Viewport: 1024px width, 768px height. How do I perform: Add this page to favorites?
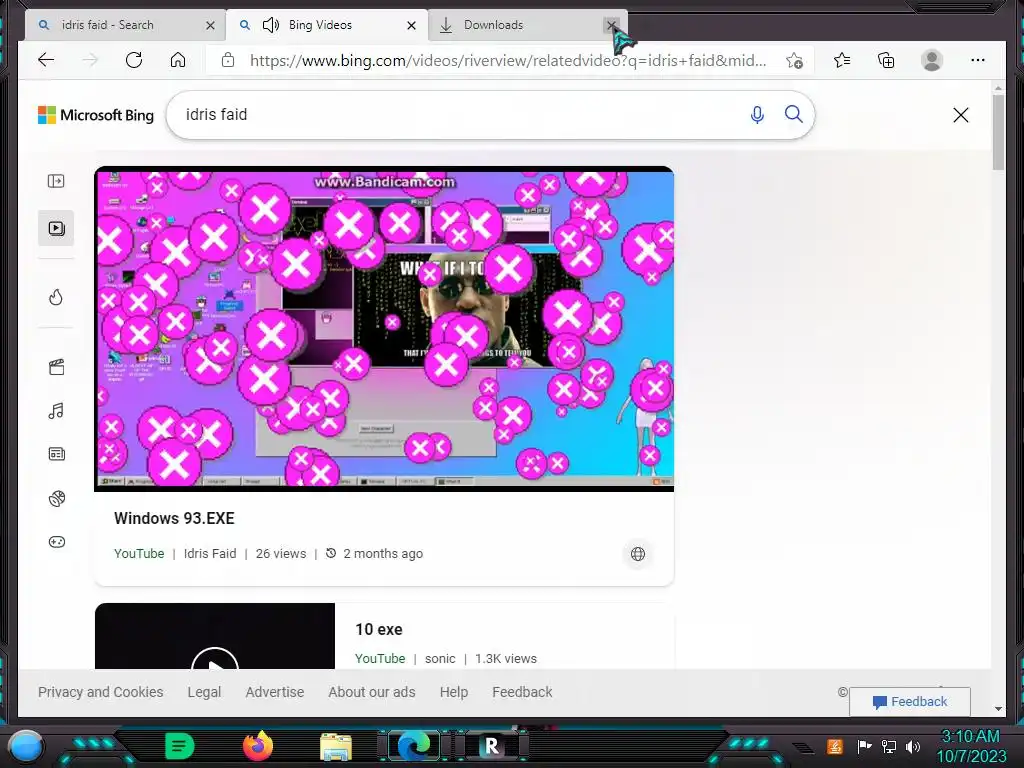tap(794, 61)
